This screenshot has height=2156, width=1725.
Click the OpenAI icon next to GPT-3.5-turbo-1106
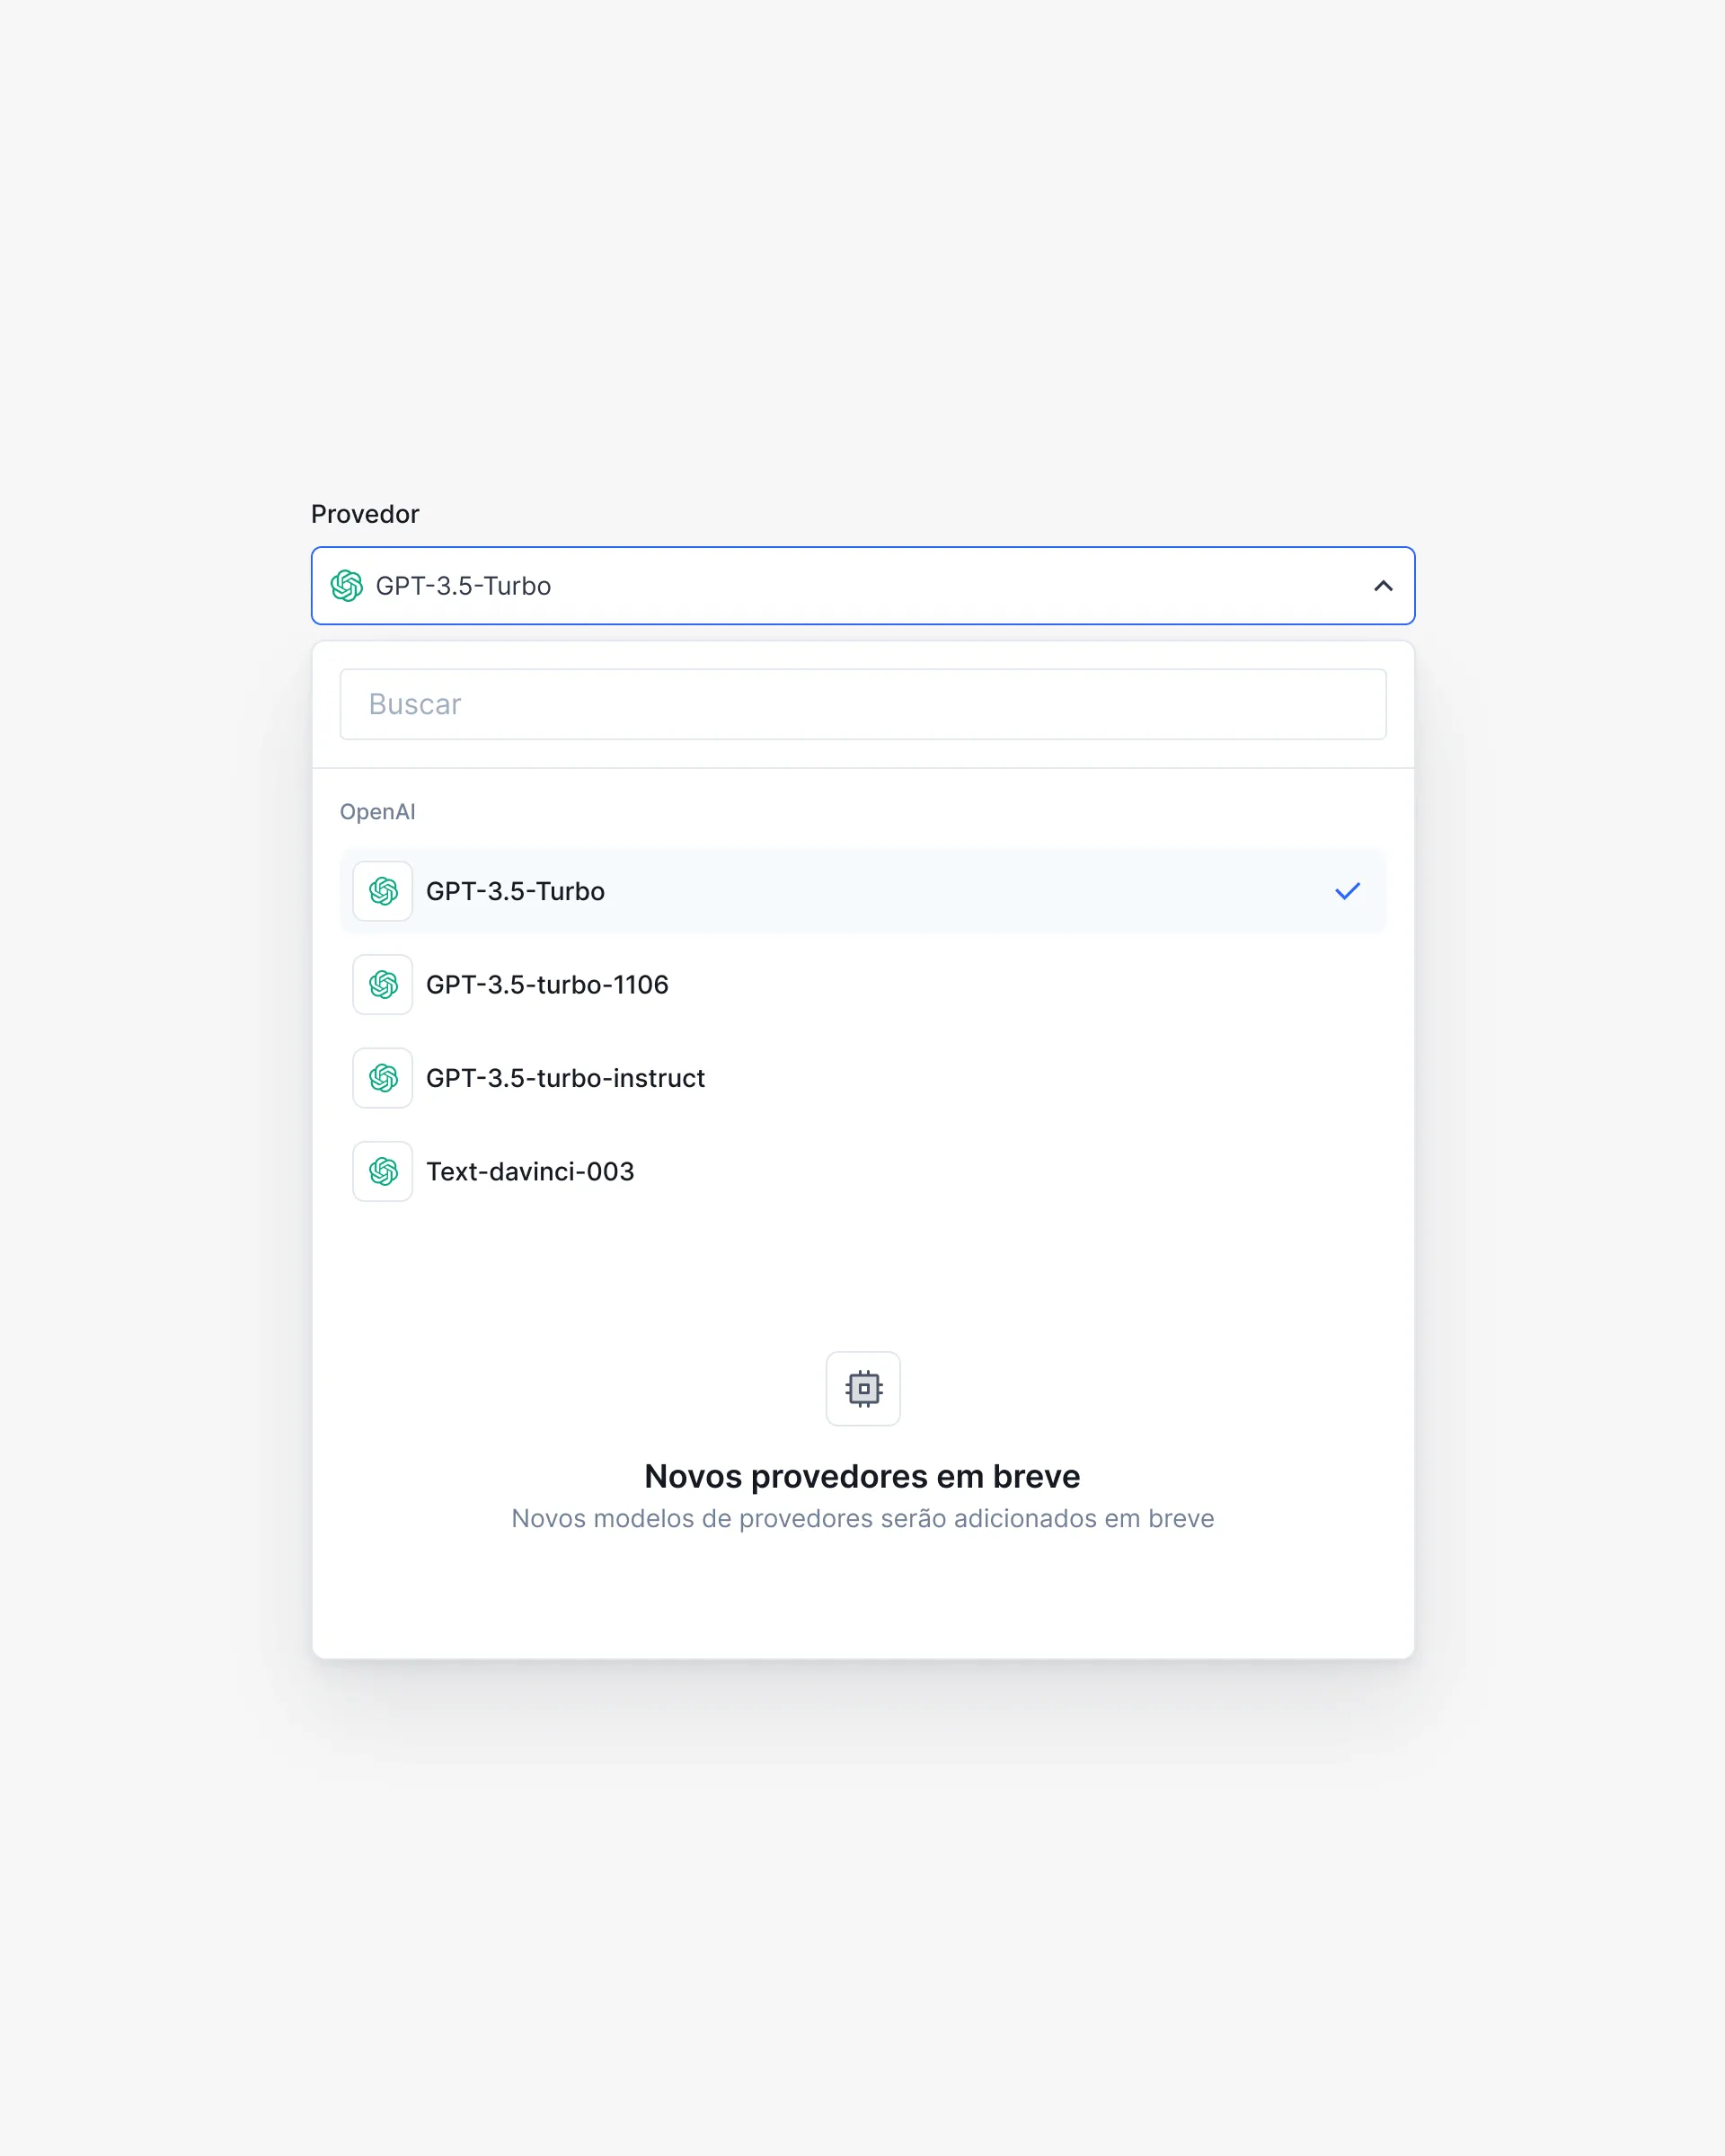click(x=383, y=985)
